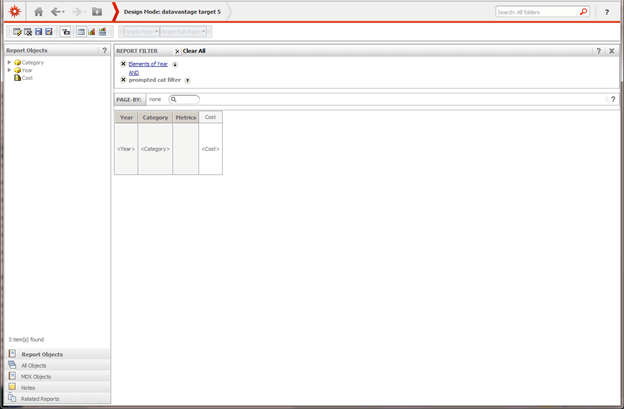The image size is (625, 409).
Task: Open the Graph Sub-Type dropdown
Action: click(183, 31)
